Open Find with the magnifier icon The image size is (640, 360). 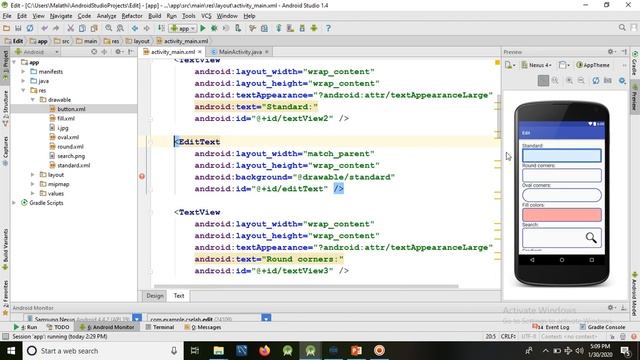109,28
